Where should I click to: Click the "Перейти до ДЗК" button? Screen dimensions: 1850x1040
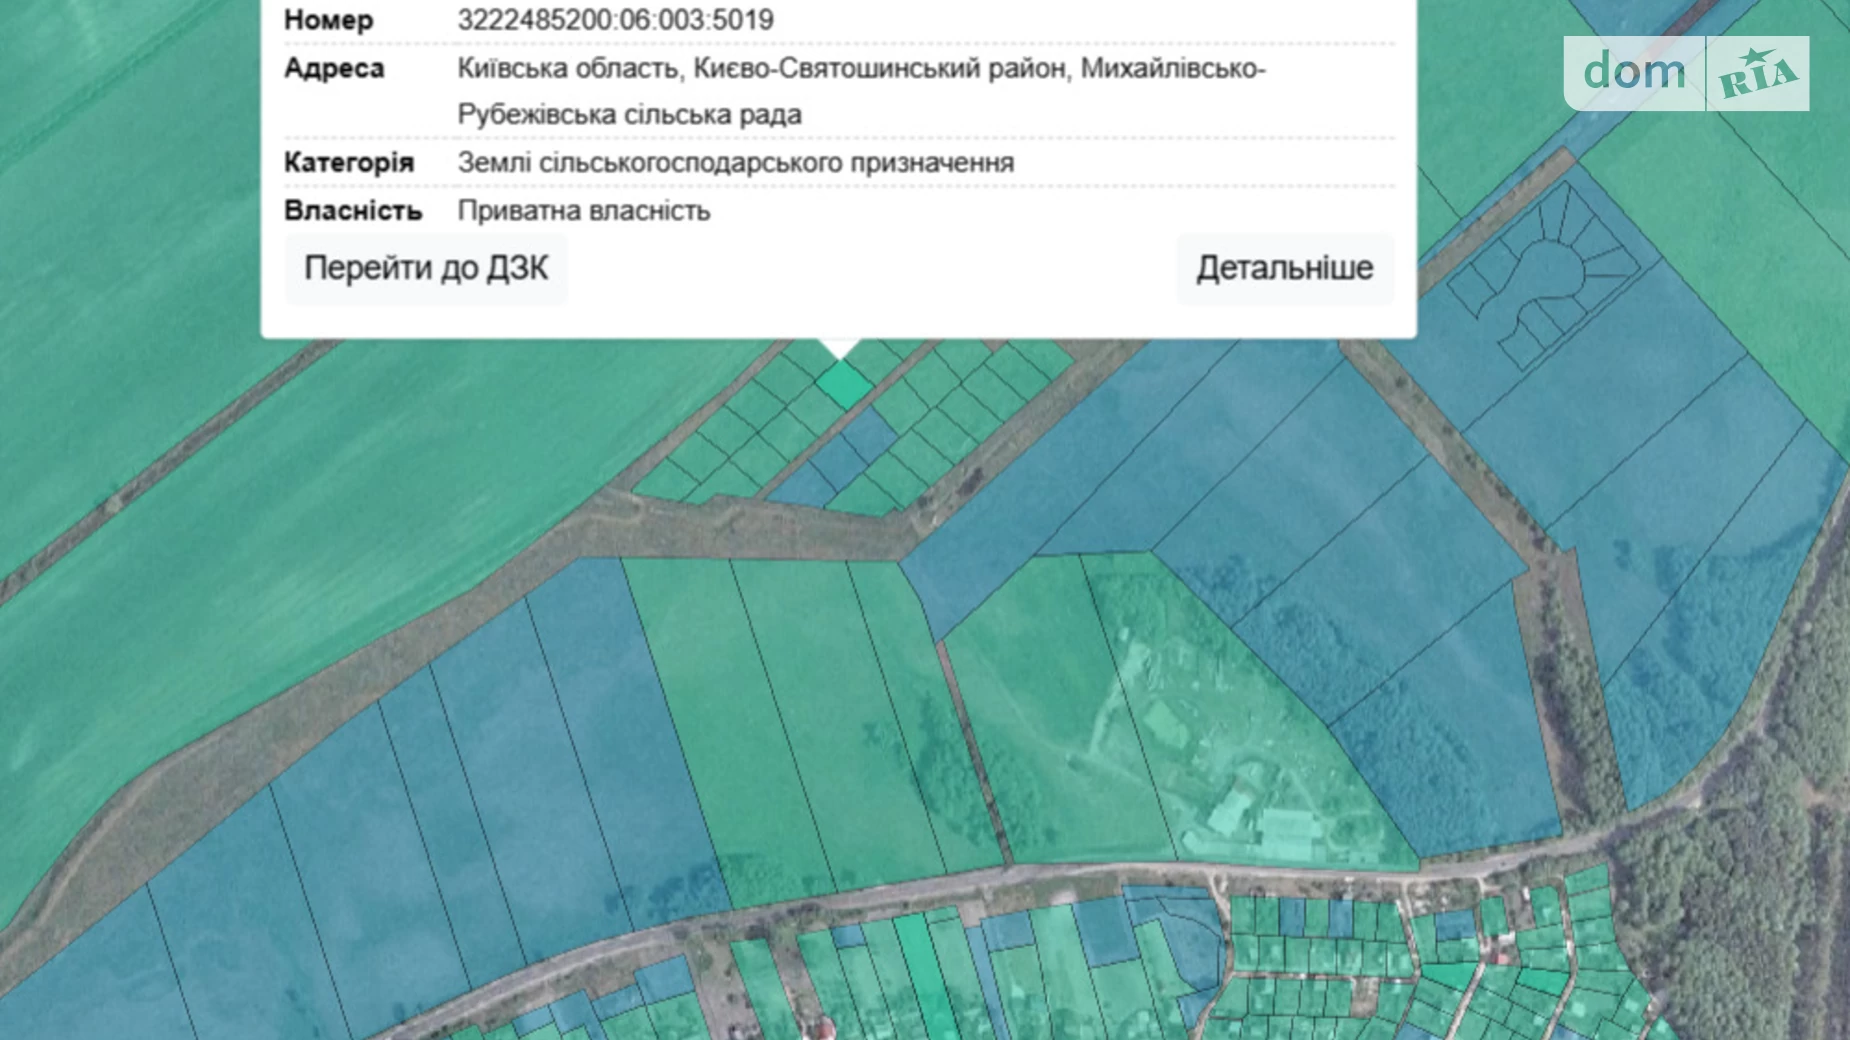426,269
